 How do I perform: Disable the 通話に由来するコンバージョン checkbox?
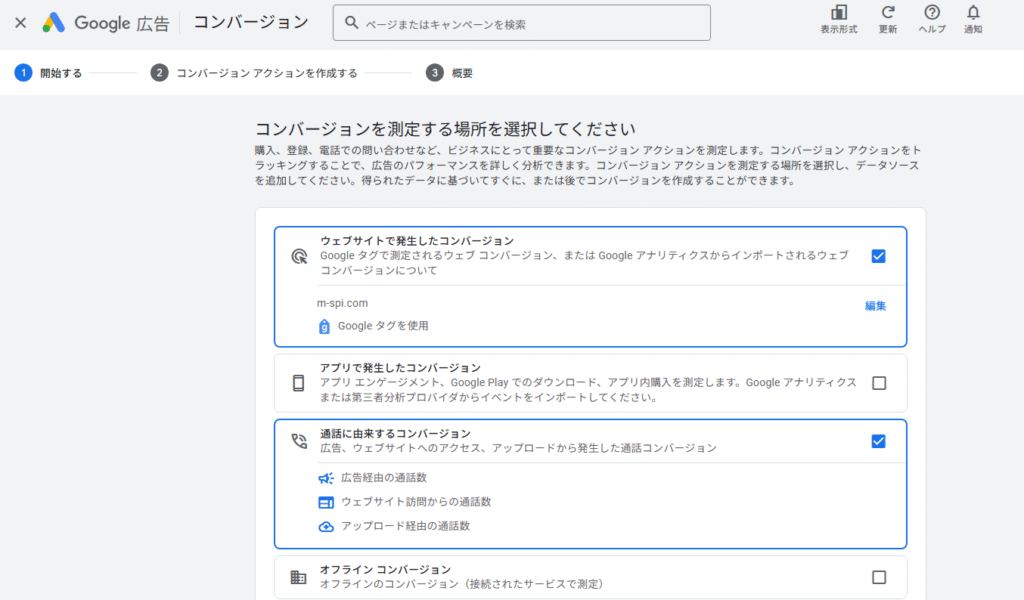click(x=878, y=440)
